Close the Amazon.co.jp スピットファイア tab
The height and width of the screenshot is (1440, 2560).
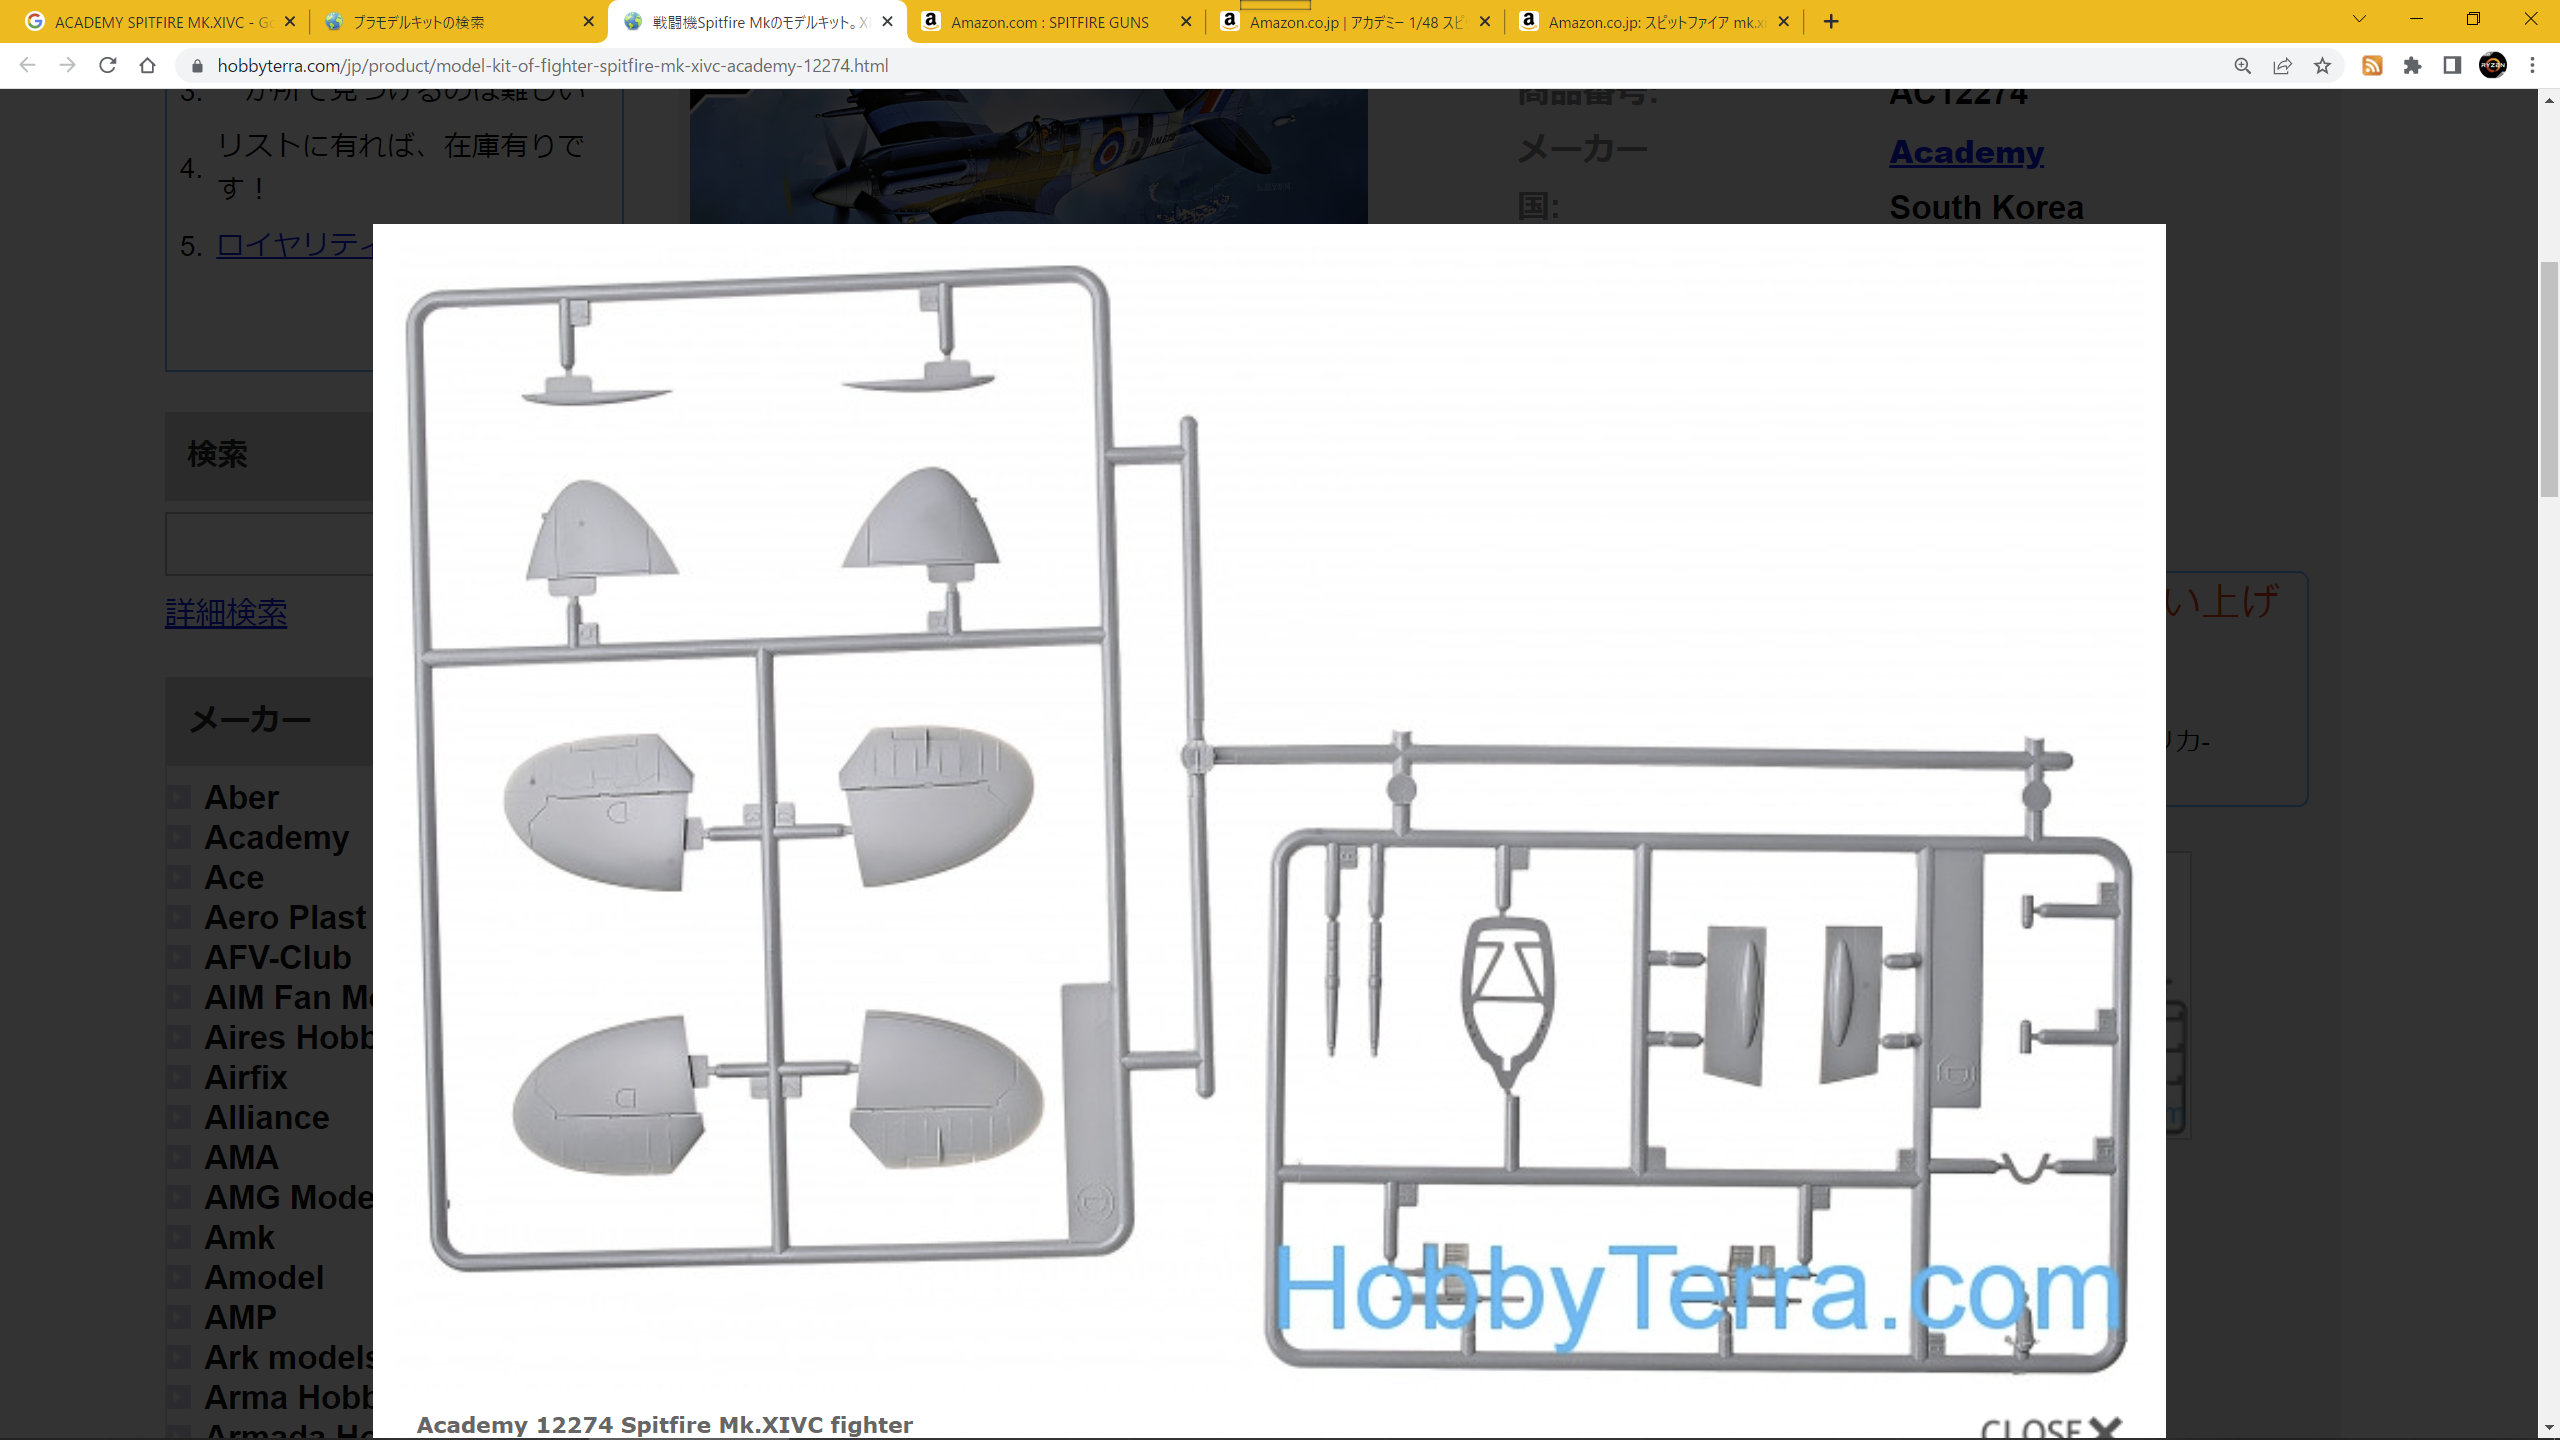click(x=1783, y=21)
